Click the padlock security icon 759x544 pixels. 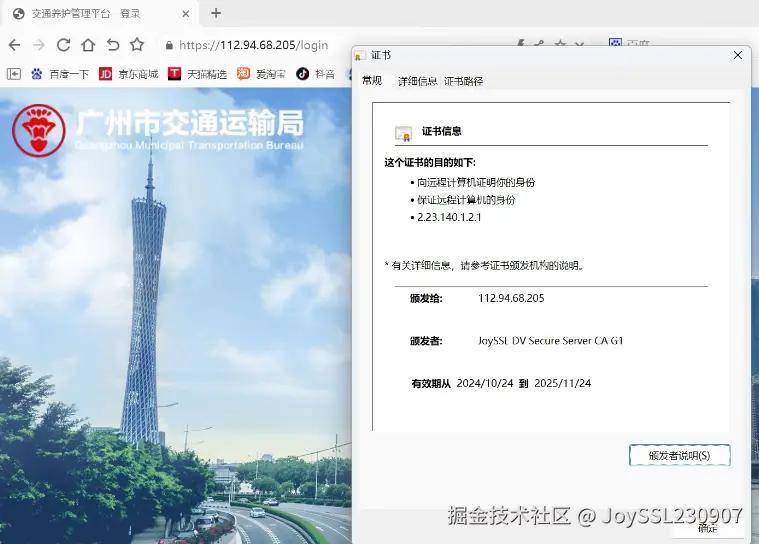(x=169, y=45)
